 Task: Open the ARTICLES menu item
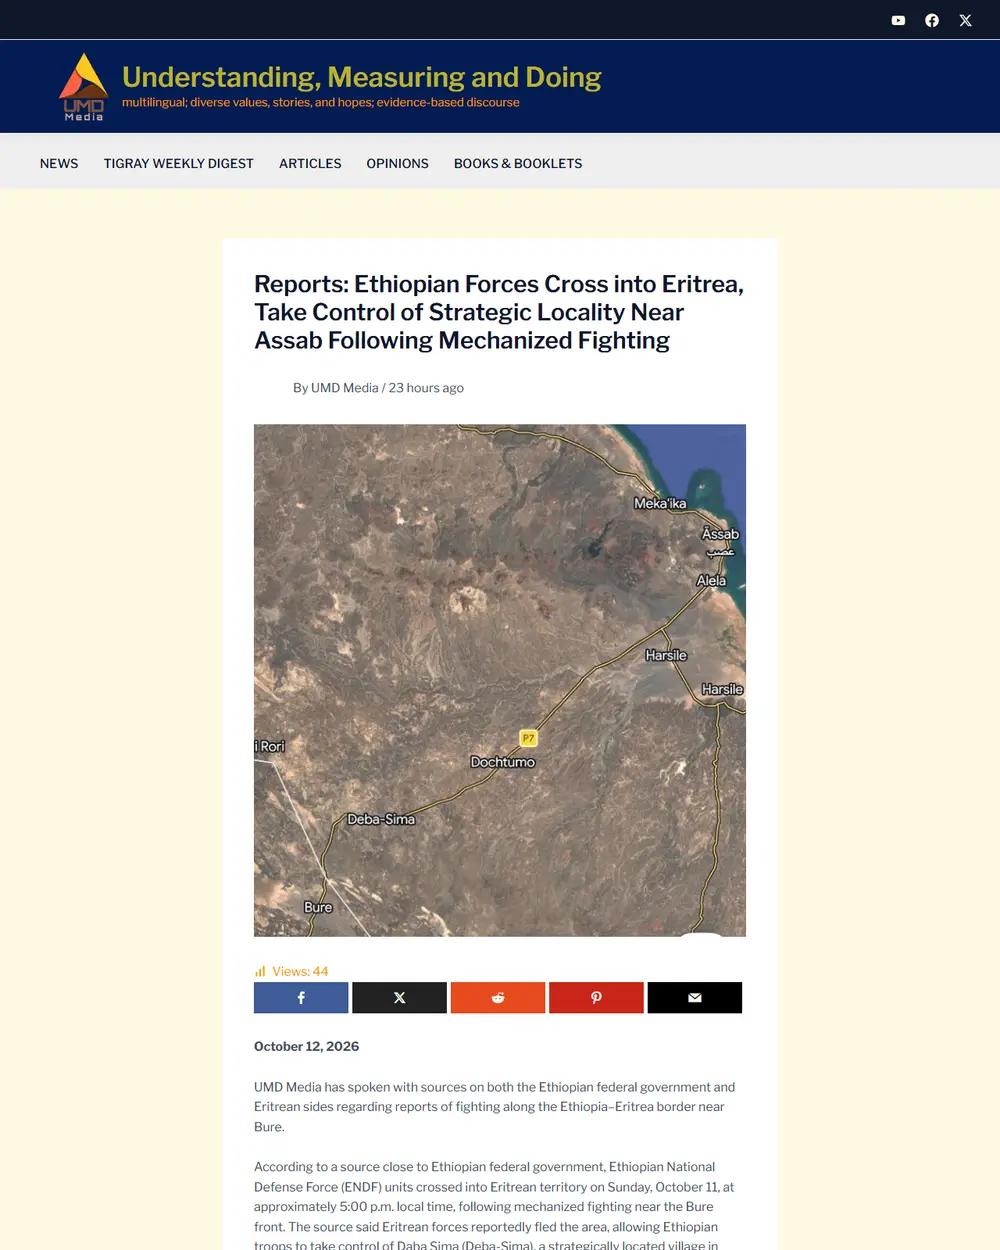[x=310, y=163]
